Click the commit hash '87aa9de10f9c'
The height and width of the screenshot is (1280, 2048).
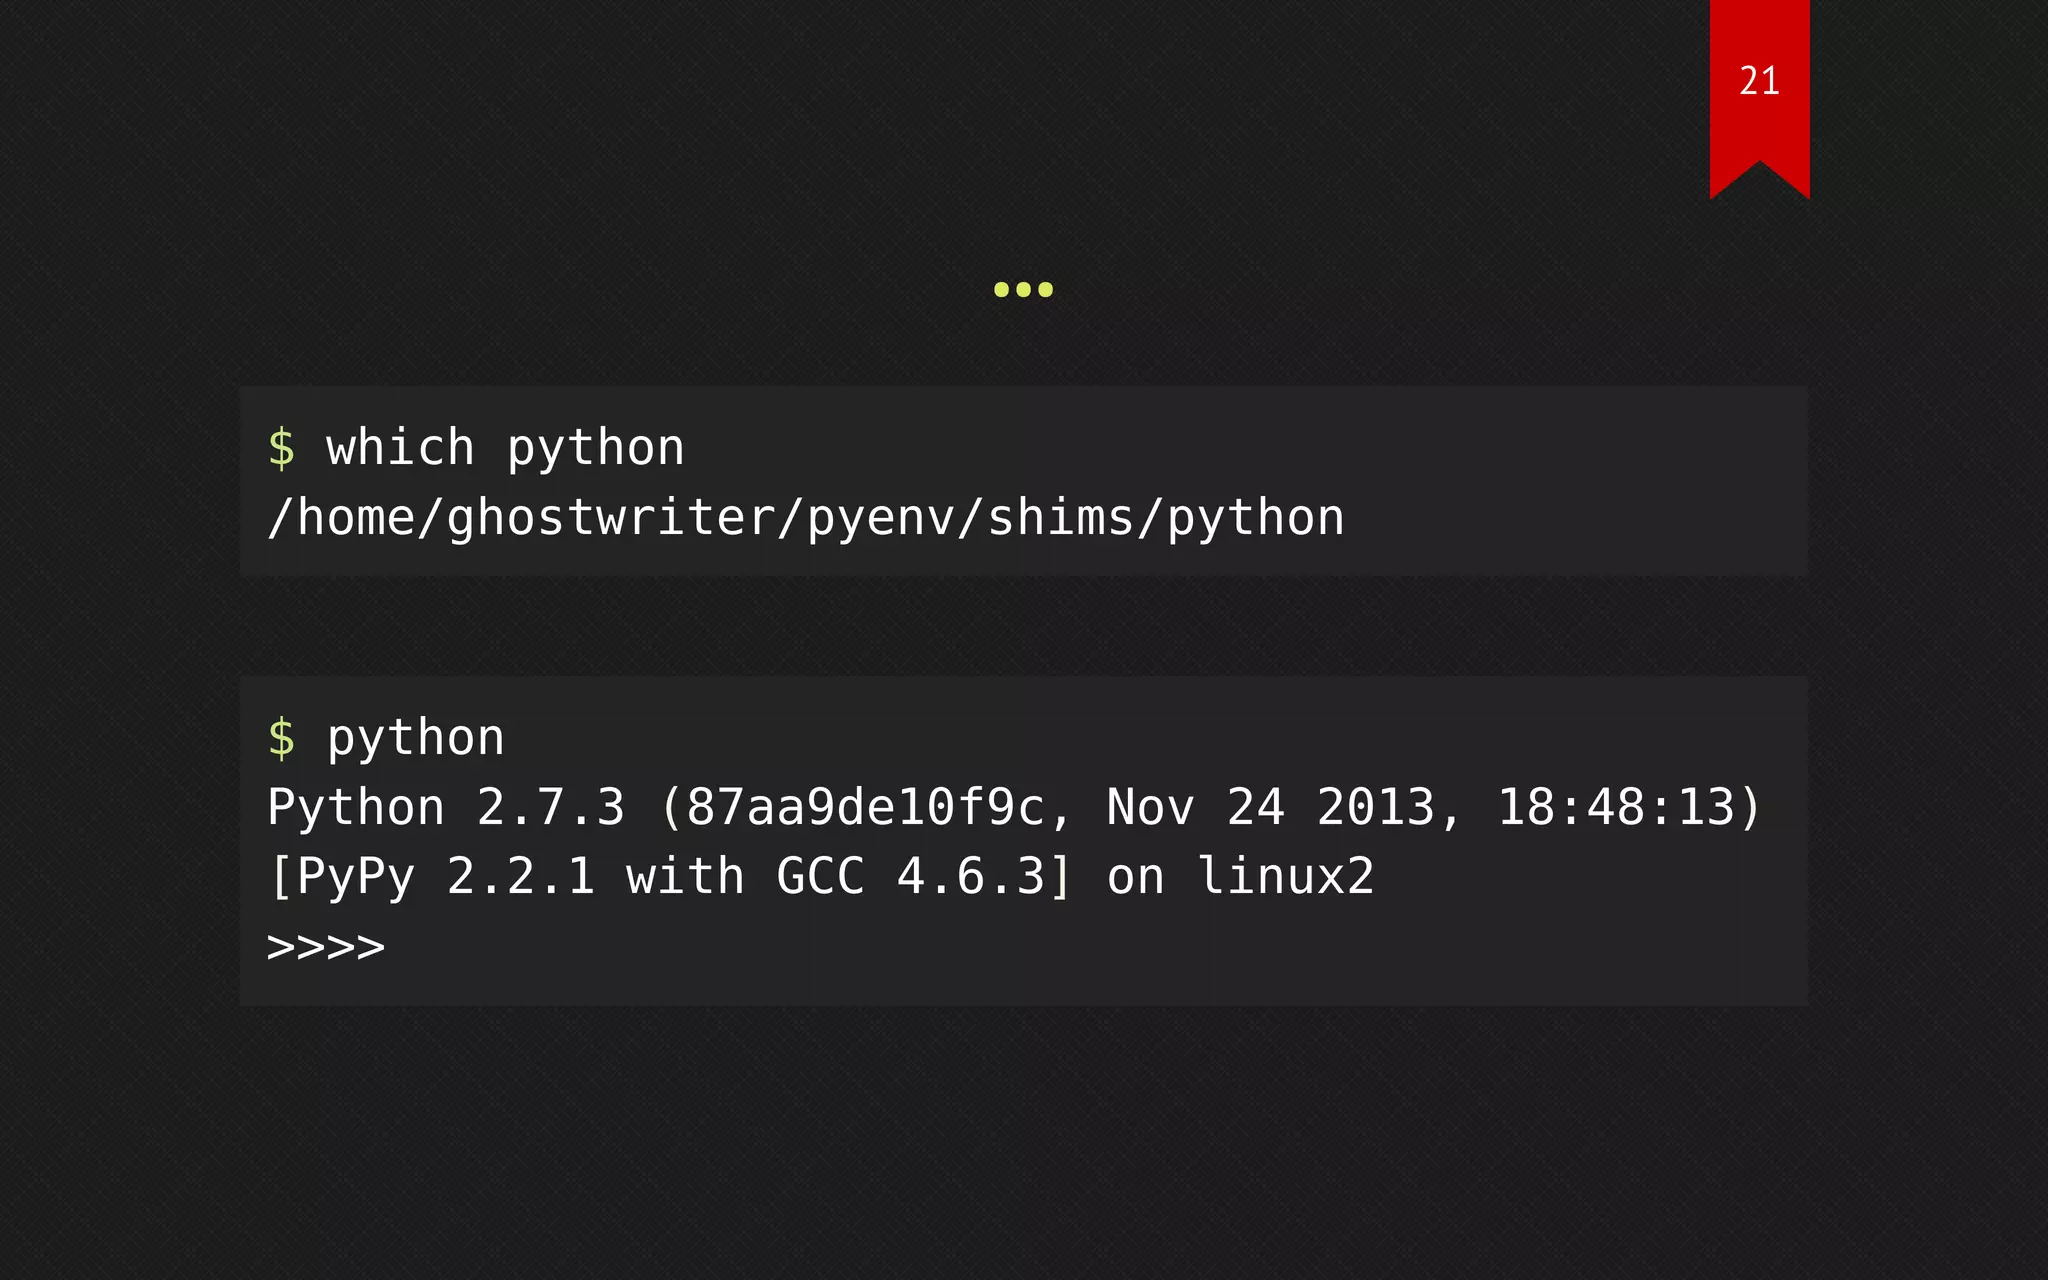tap(865, 807)
